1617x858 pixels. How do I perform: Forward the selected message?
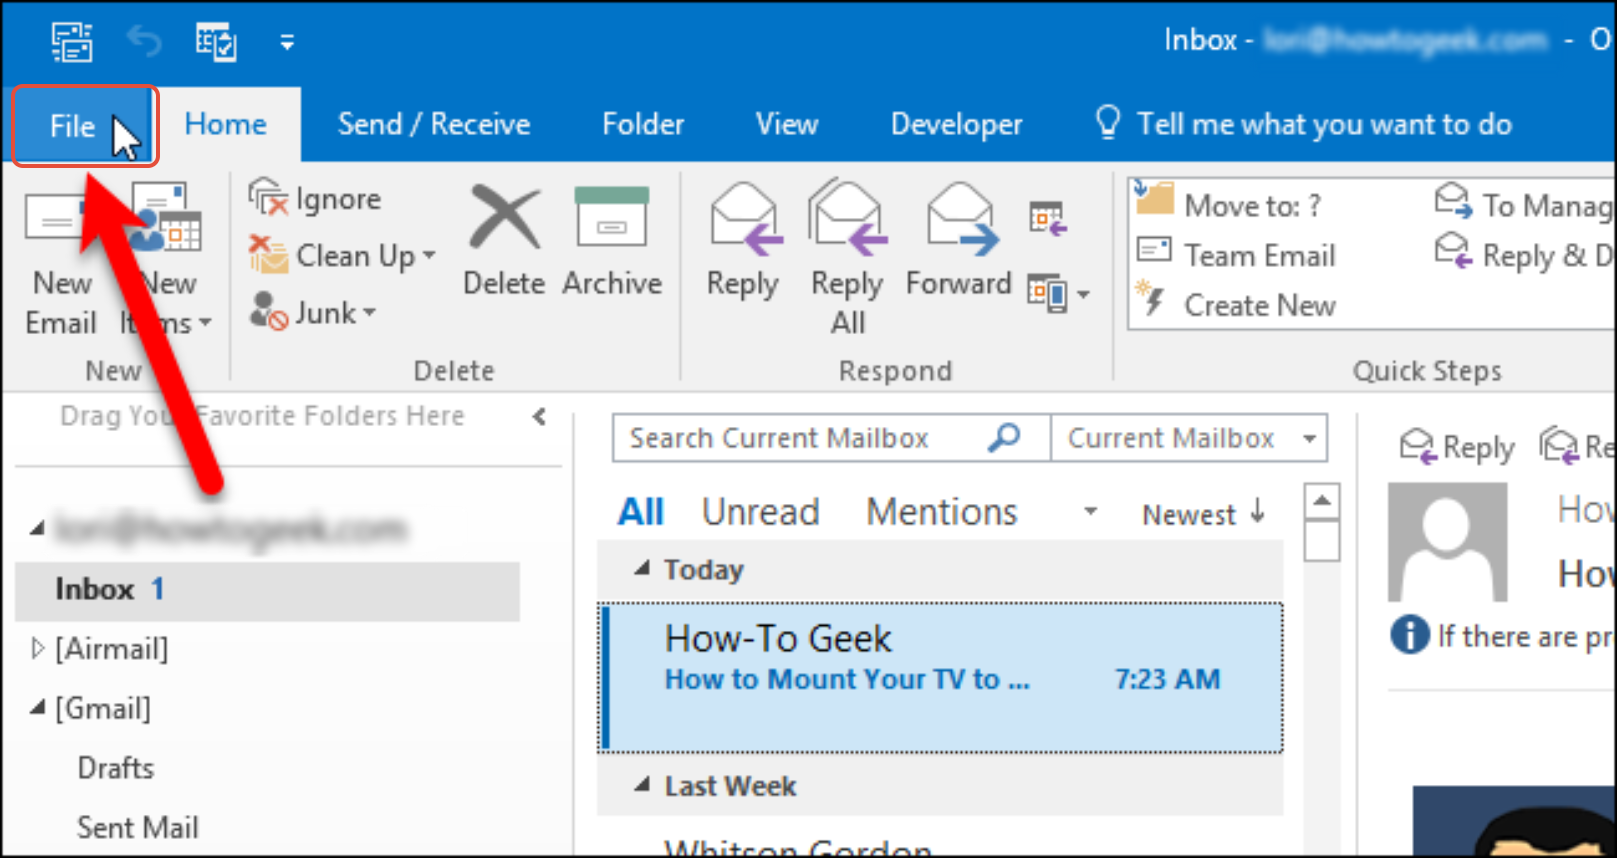pos(959,240)
